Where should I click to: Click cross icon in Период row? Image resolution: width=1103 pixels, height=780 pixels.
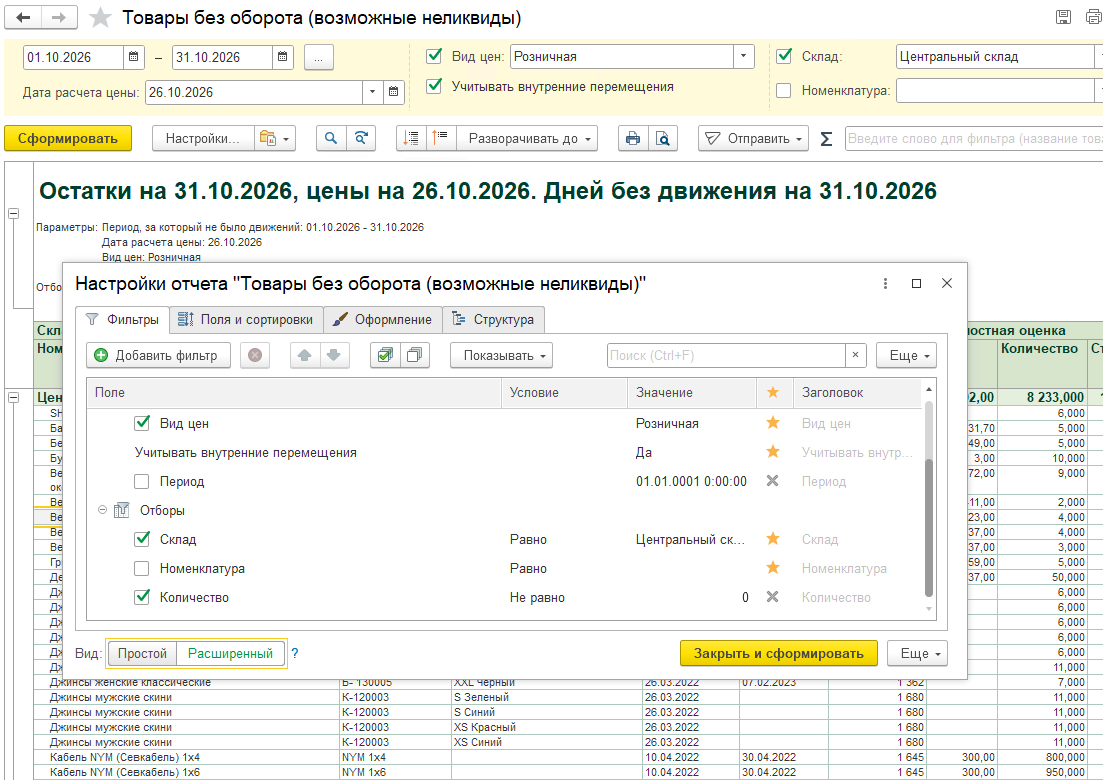(772, 481)
